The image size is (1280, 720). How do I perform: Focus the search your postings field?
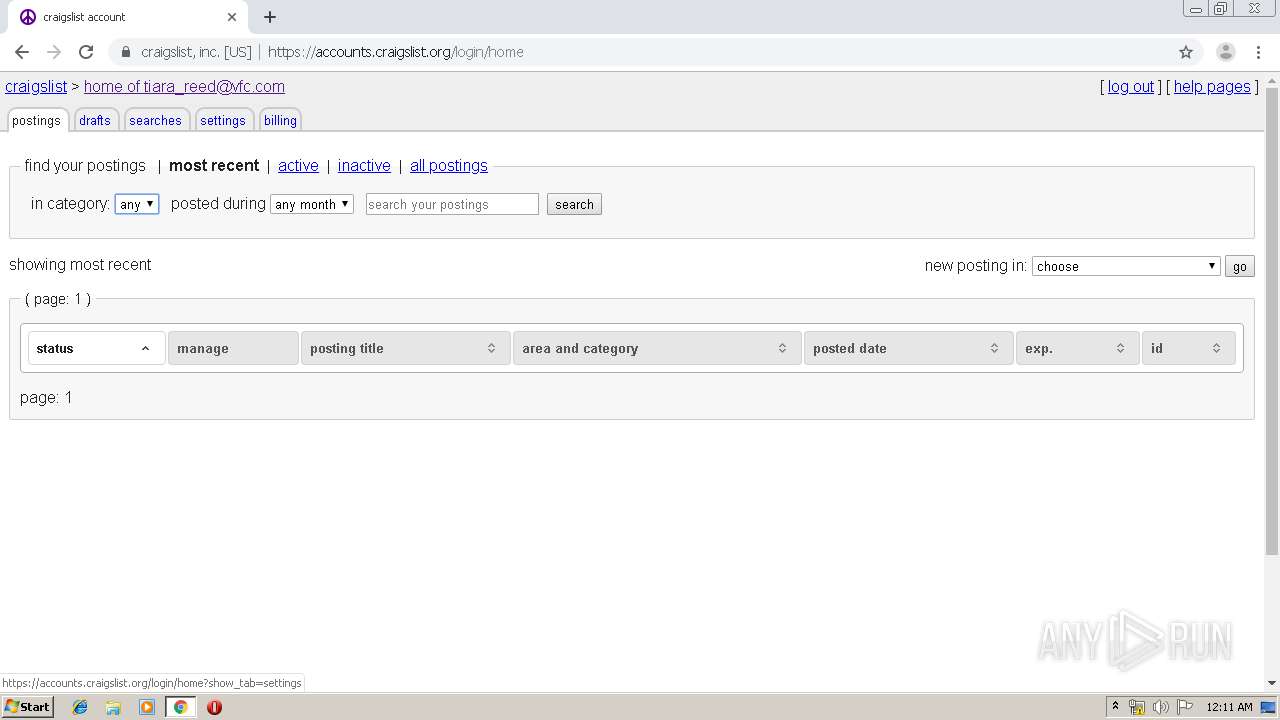pyautogui.click(x=452, y=204)
